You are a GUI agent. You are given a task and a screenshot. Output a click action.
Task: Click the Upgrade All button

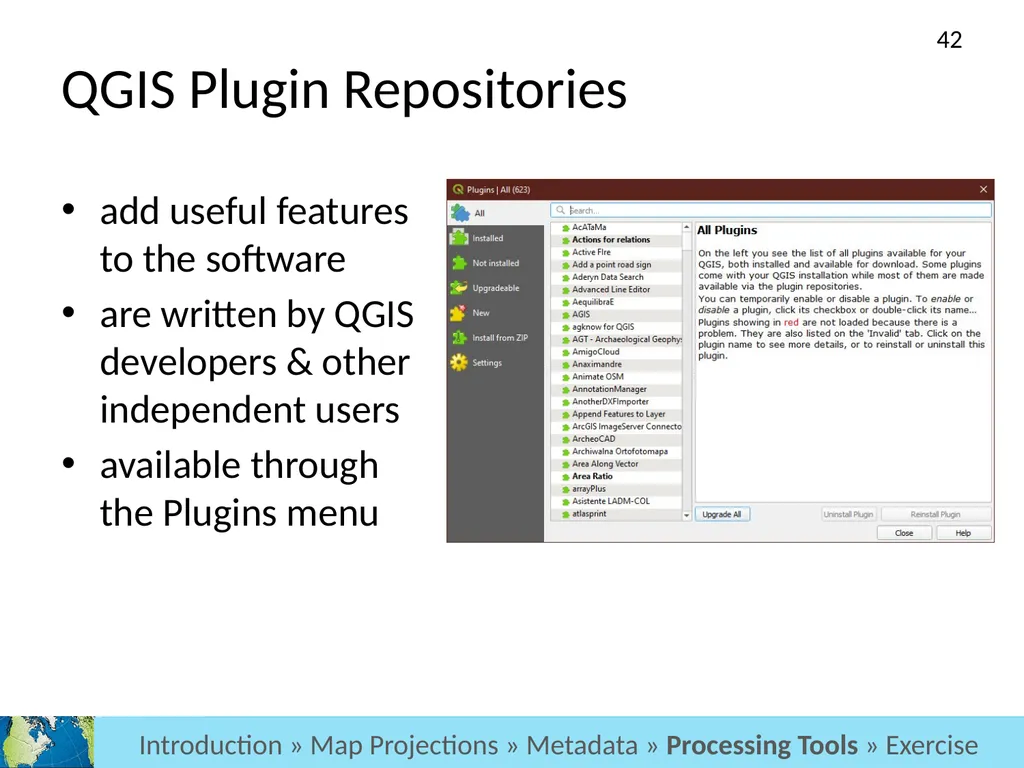(722, 514)
